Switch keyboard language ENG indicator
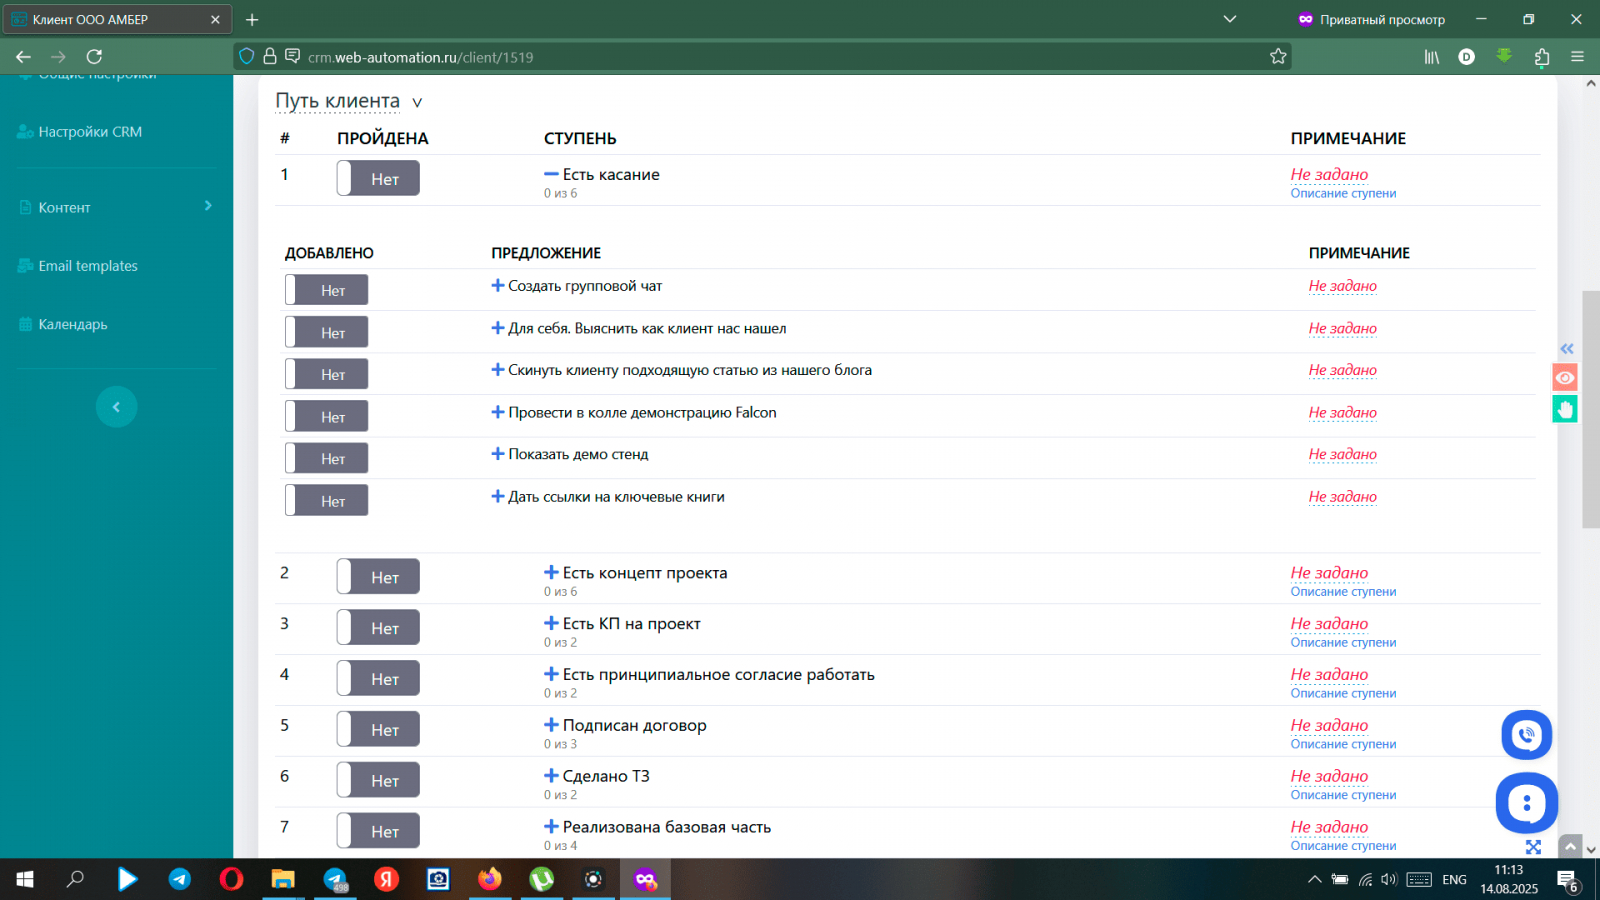The height and width of the screenshot is (900, 1600). pyautogui.click(x=1454, y=880)
